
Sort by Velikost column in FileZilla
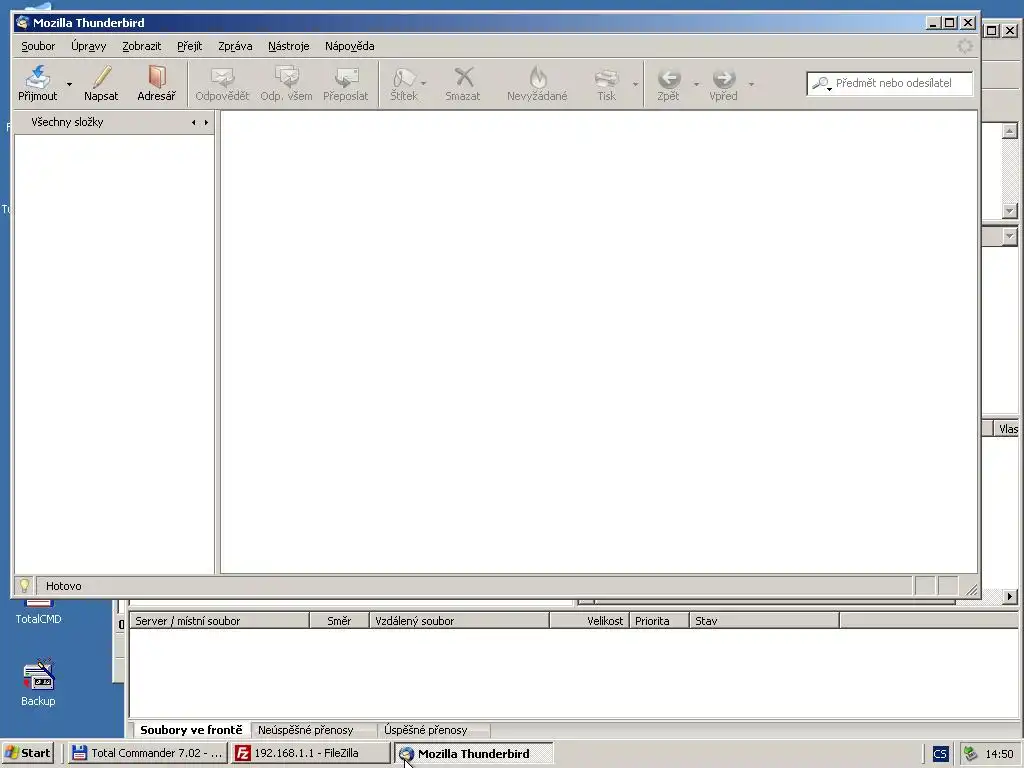tap(590, 620)
